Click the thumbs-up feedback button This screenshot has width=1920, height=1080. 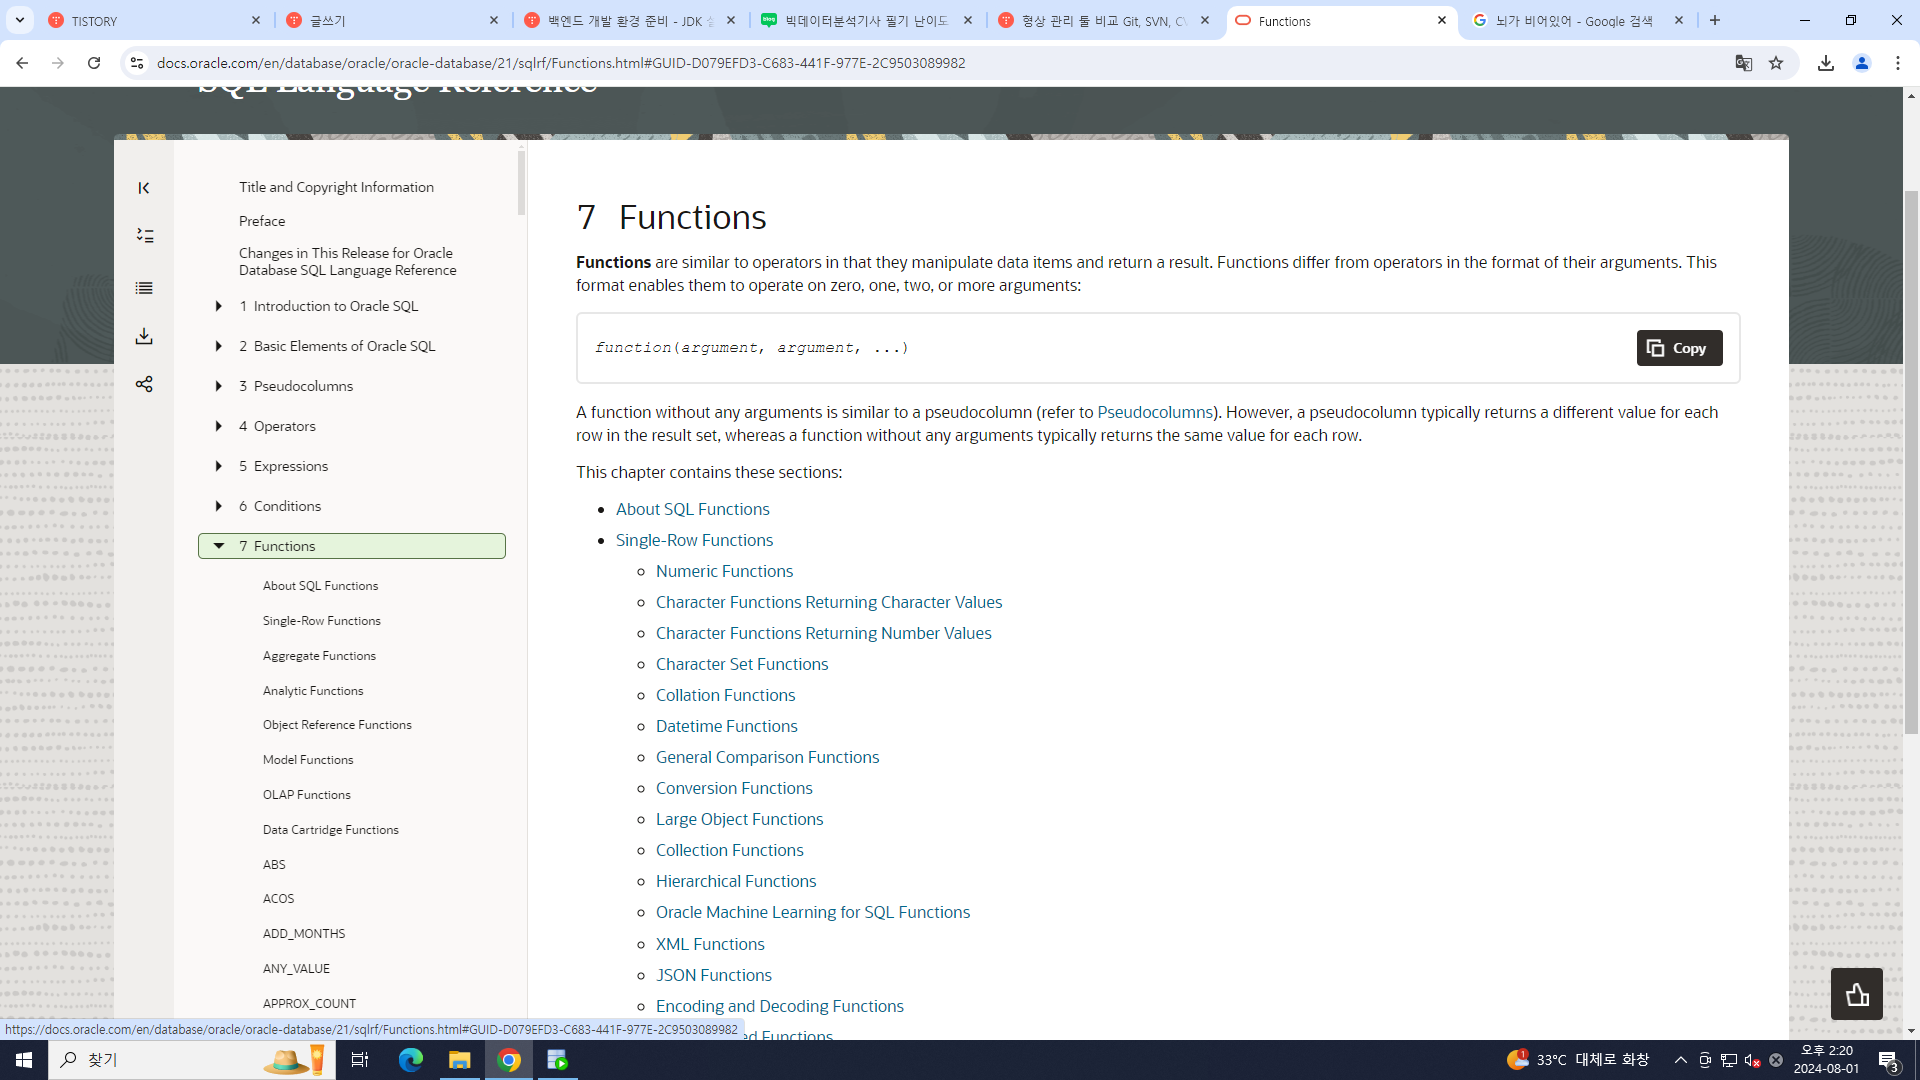click(x=1856, y=994)
